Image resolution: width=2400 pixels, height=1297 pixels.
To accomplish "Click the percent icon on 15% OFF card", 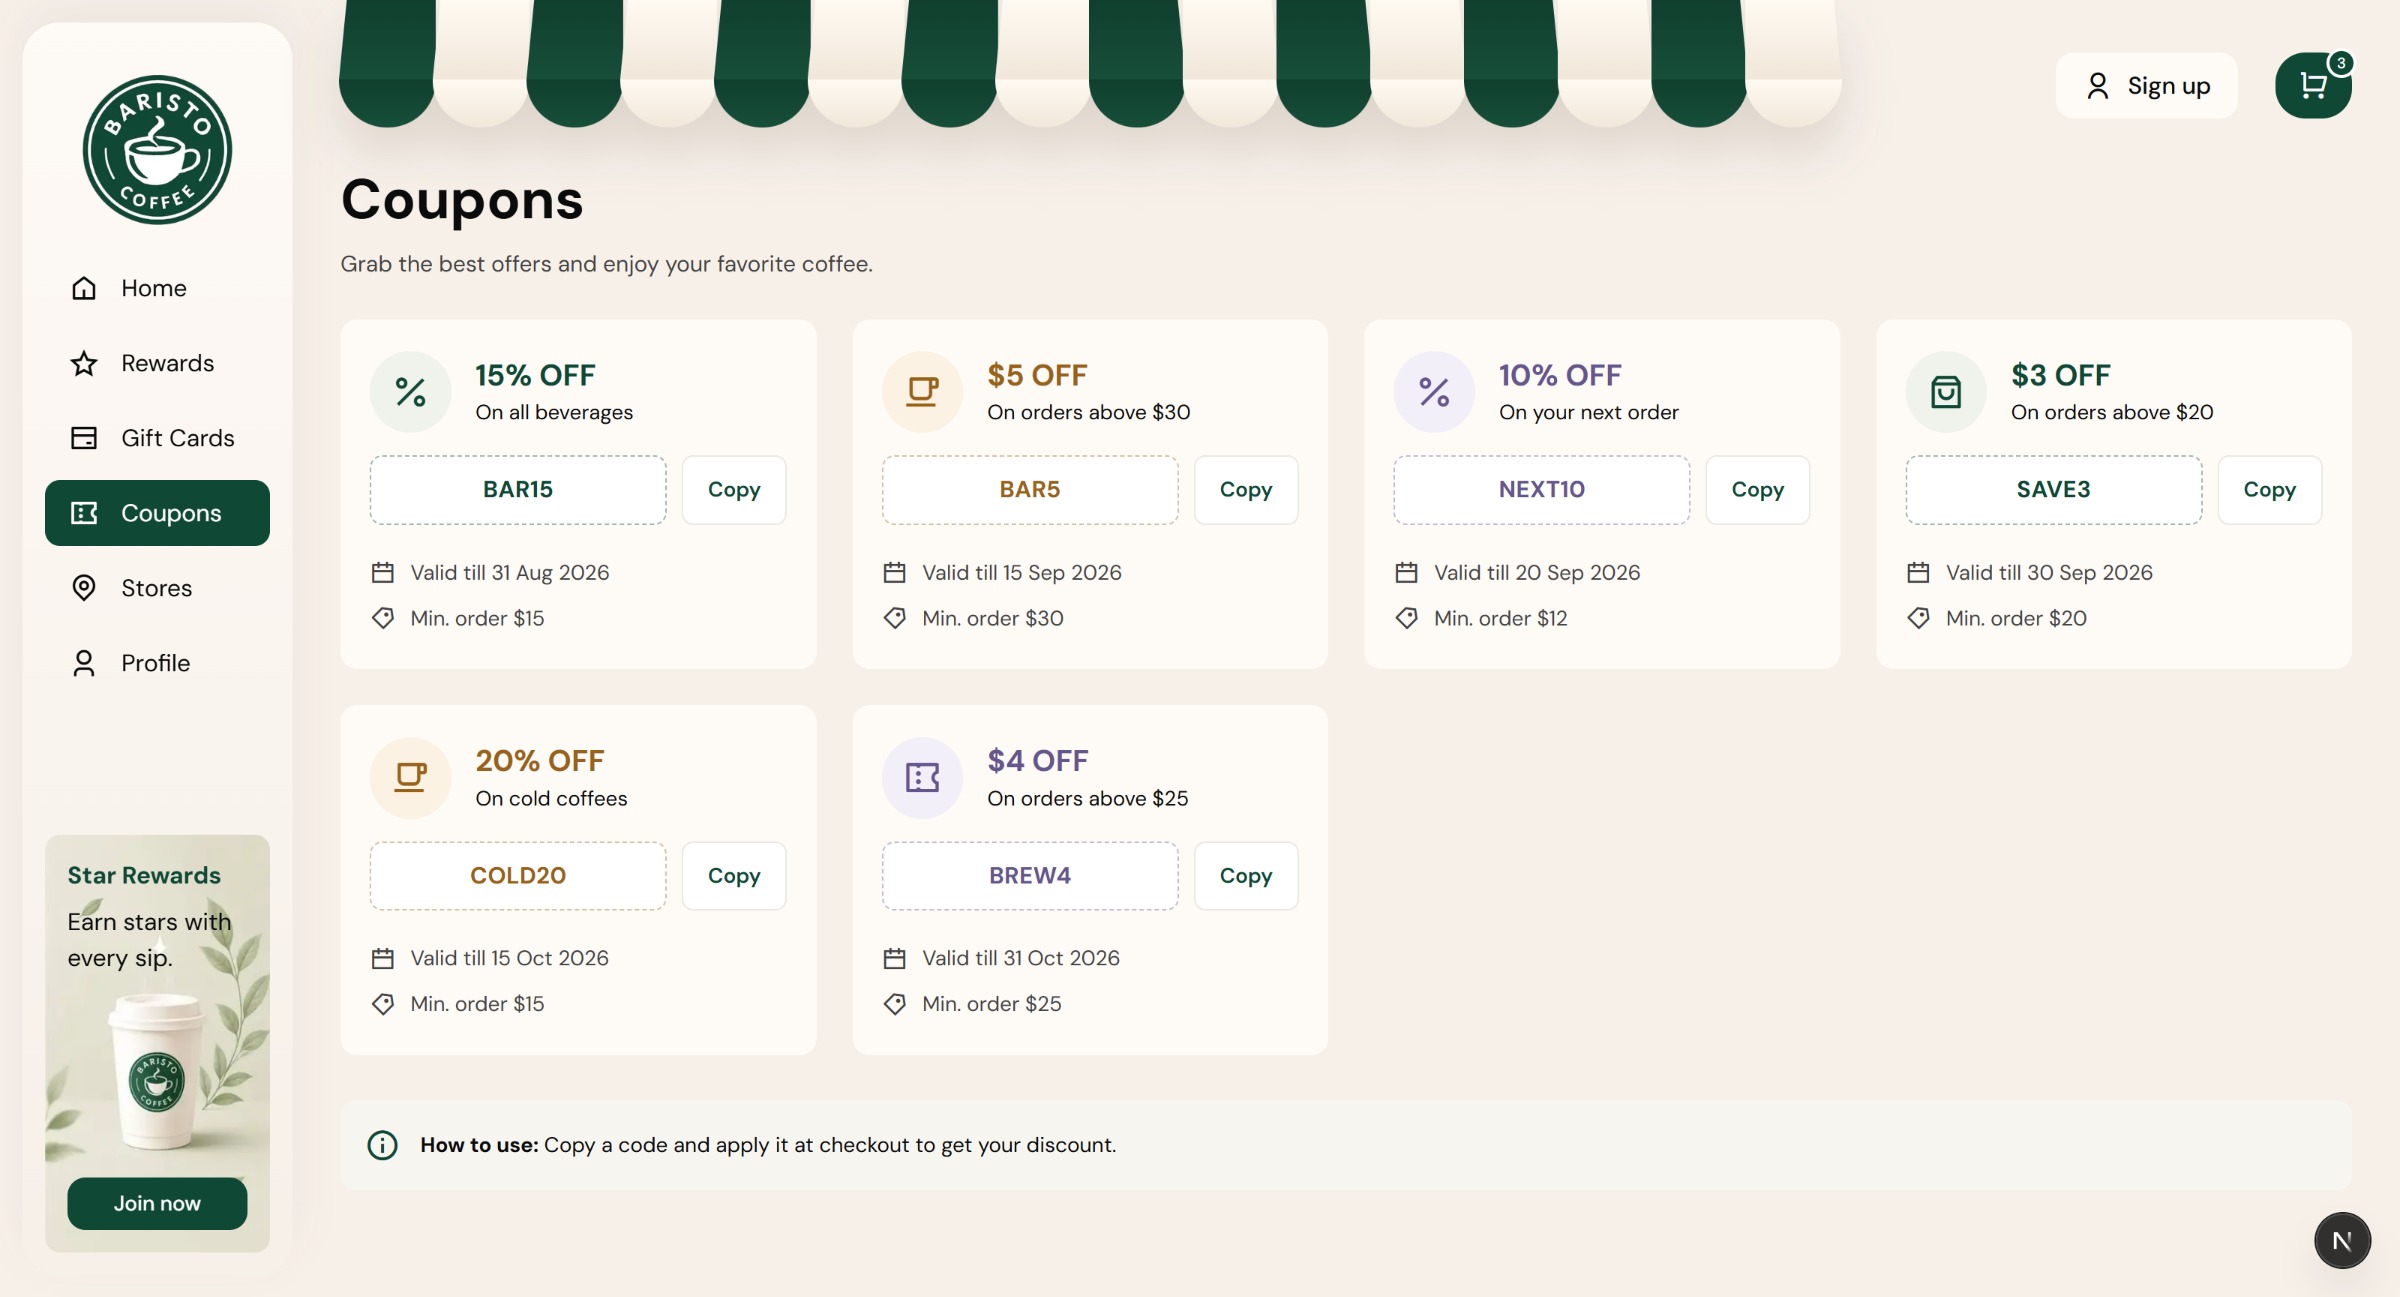I will pyautogui.click(x=410, y=392).
